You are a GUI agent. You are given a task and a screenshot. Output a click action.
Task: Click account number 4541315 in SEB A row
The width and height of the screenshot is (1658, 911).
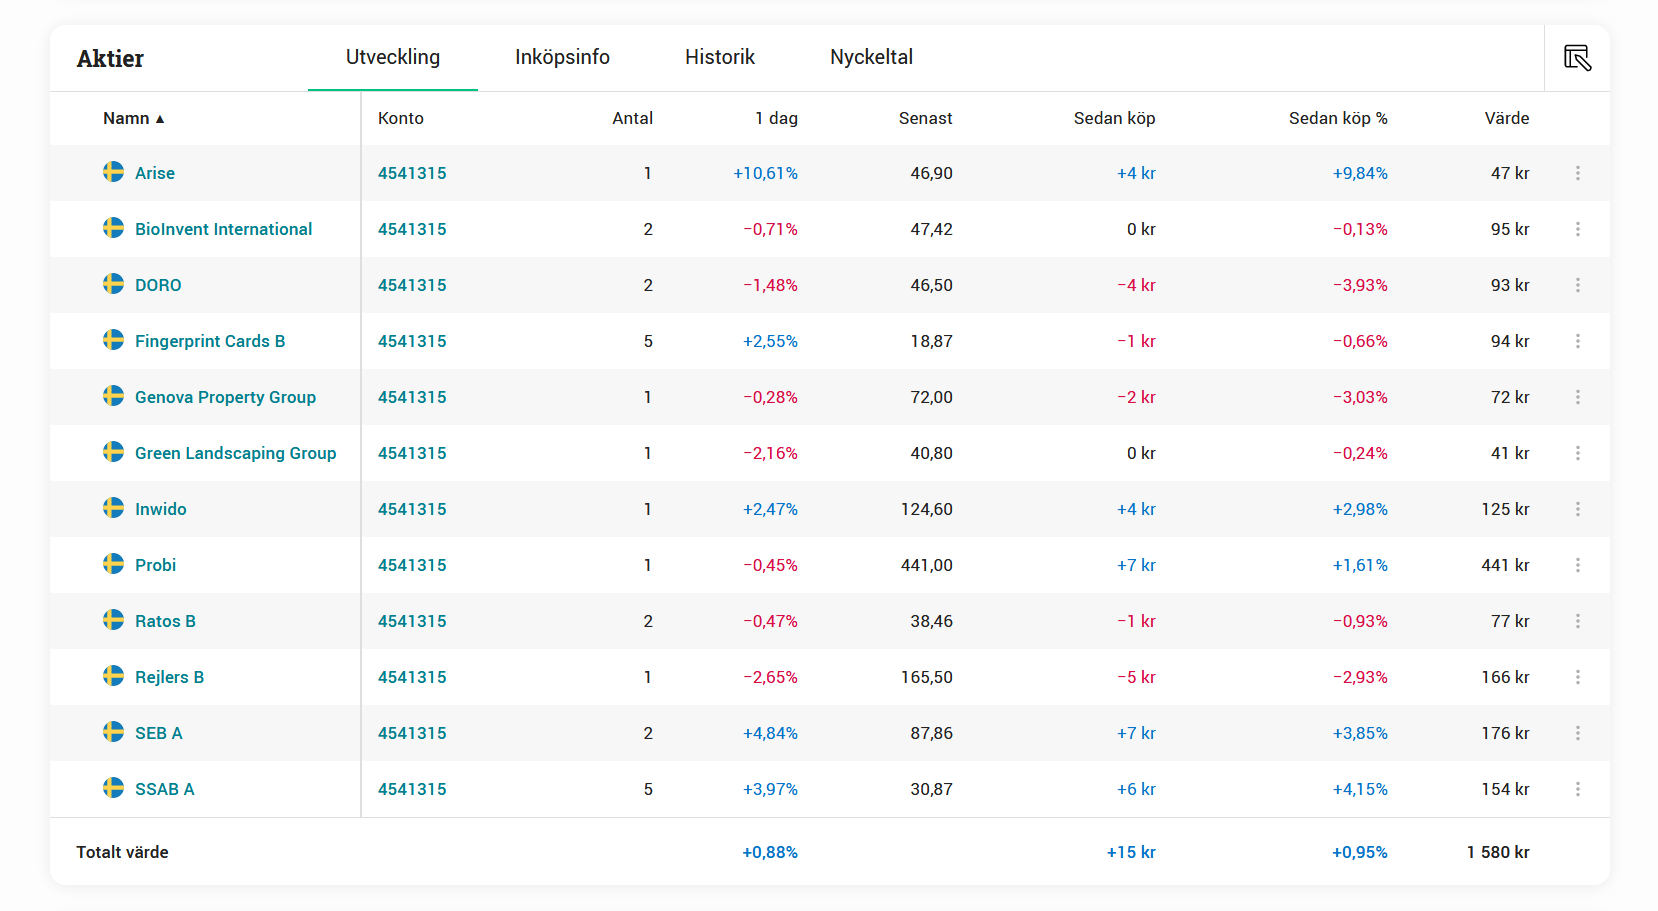click(412, 733)
